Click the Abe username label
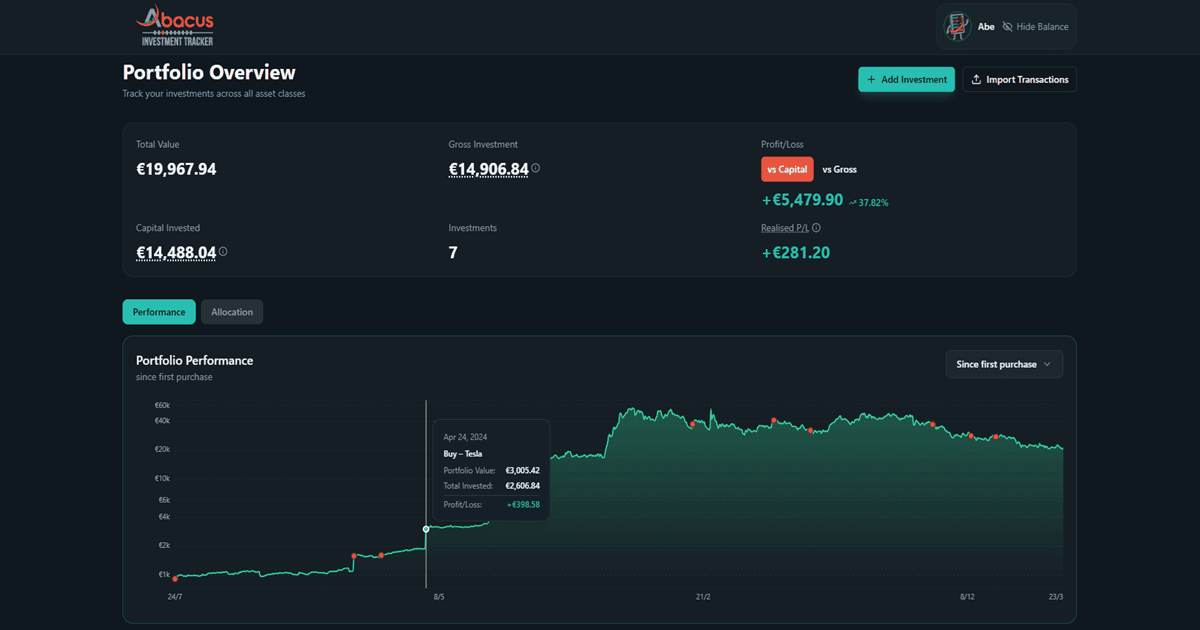This screenshot has width=1200, height=630. tap(986, 27)
